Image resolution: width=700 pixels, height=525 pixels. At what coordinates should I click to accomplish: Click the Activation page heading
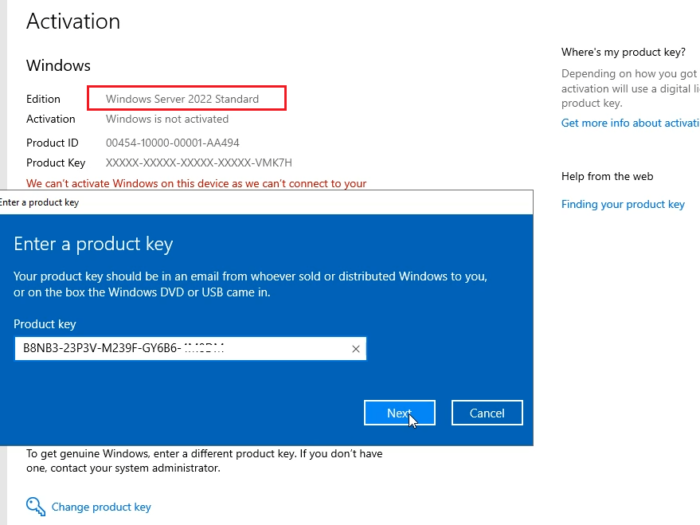tap(73, 21)
